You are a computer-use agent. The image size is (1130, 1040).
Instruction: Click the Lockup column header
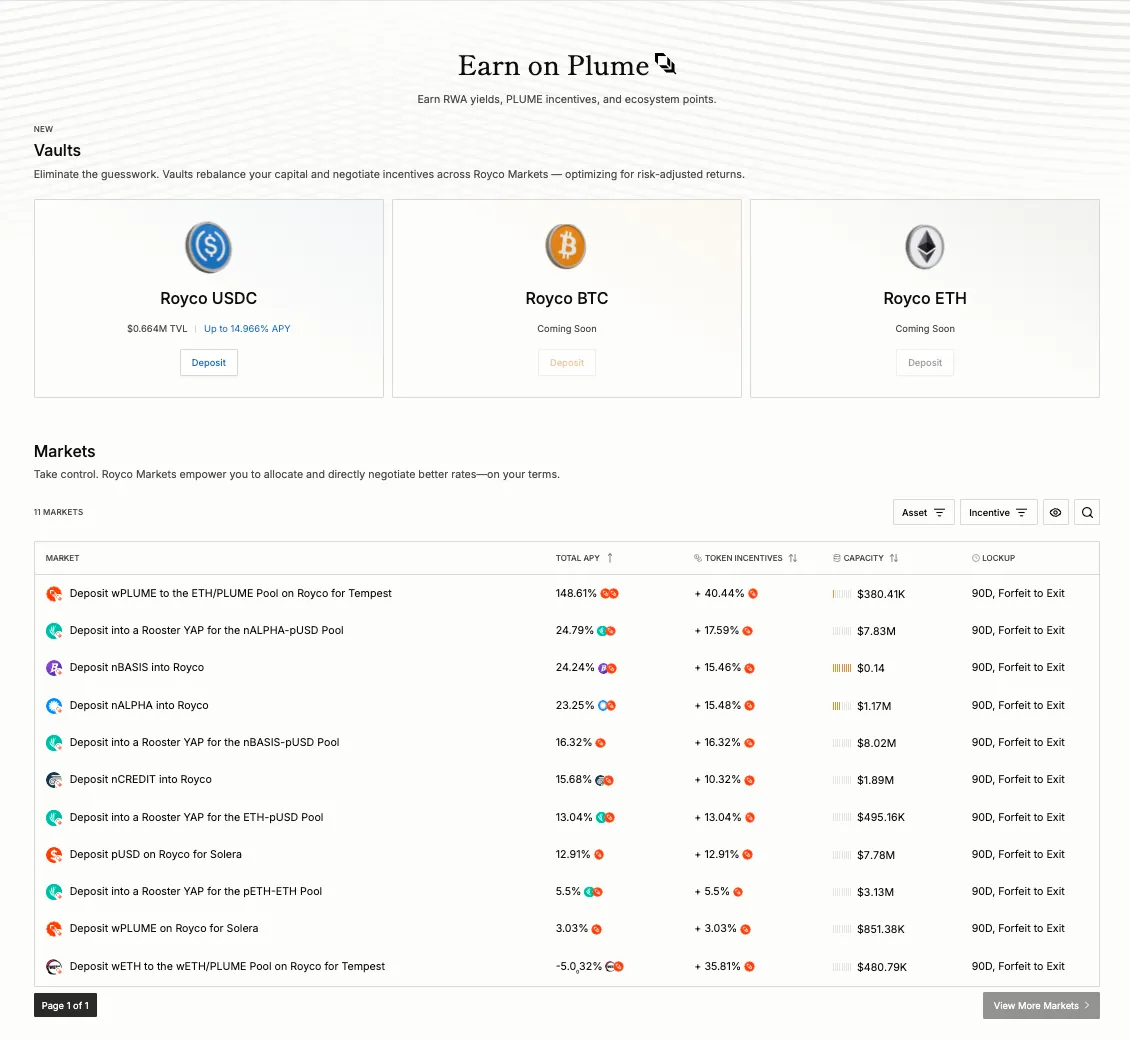pos(993,558)
